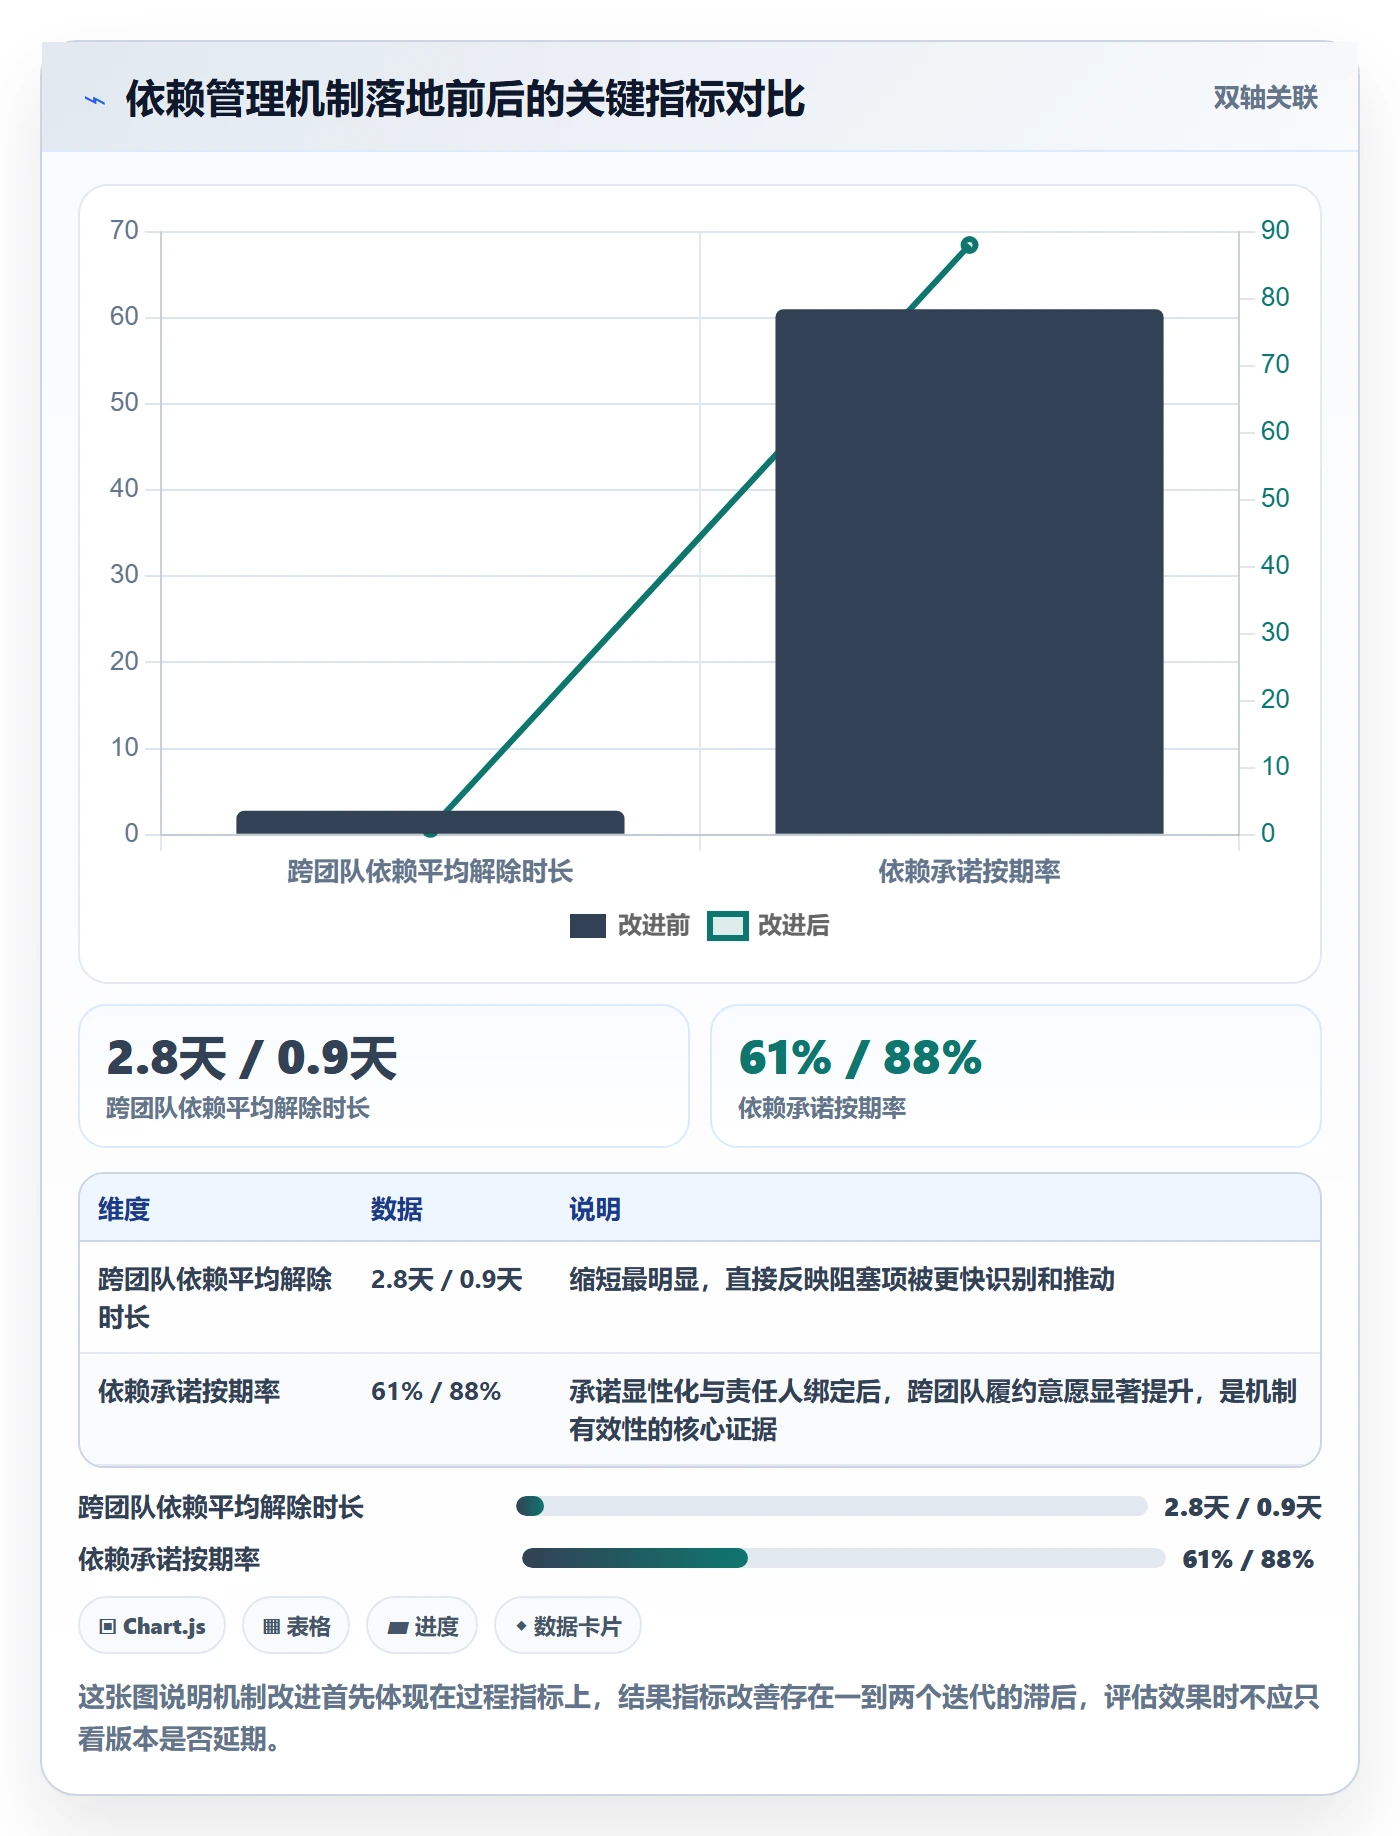Click the 跨团队依赖平均解除时长 table row name

click(215, 1298)
